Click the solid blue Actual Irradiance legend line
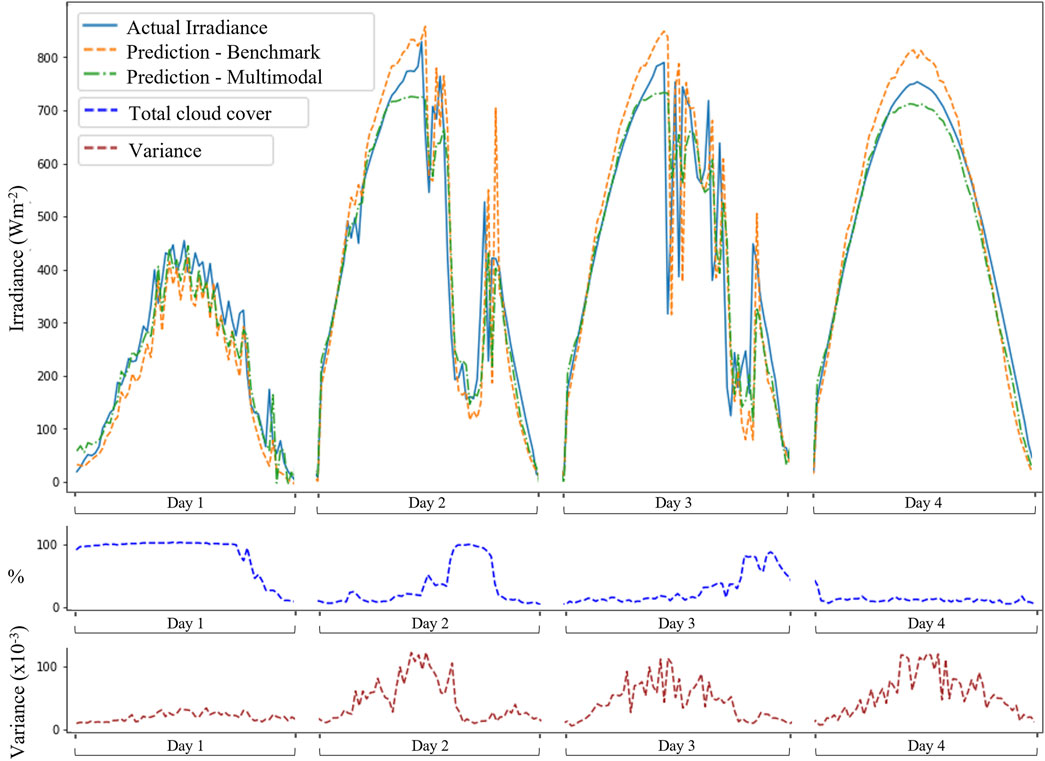 point(100,26)
